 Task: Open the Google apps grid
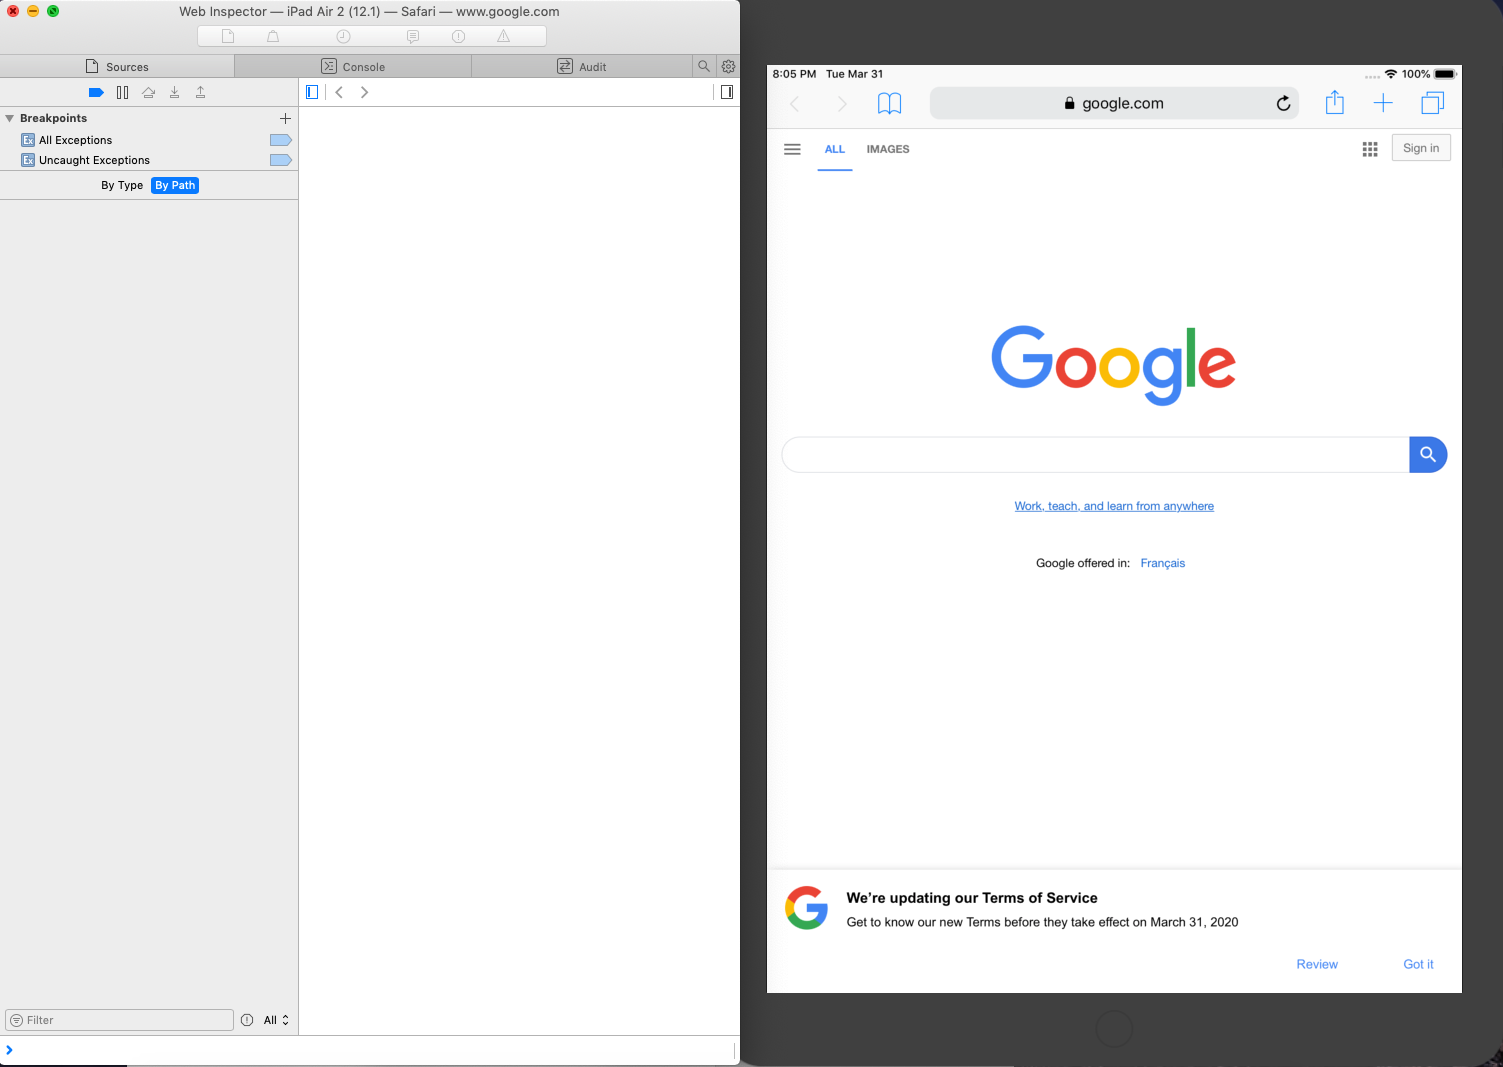coord(1370,149)
